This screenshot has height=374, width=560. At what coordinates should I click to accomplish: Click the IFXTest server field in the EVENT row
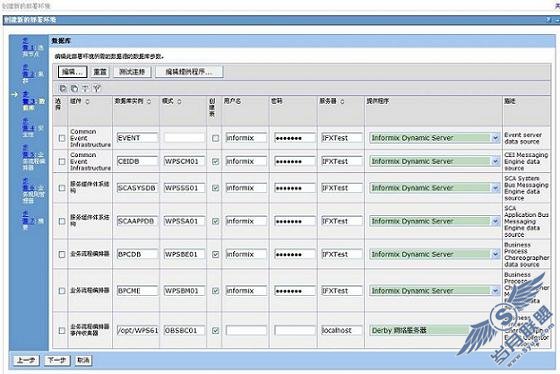click(x=341, y=138)
